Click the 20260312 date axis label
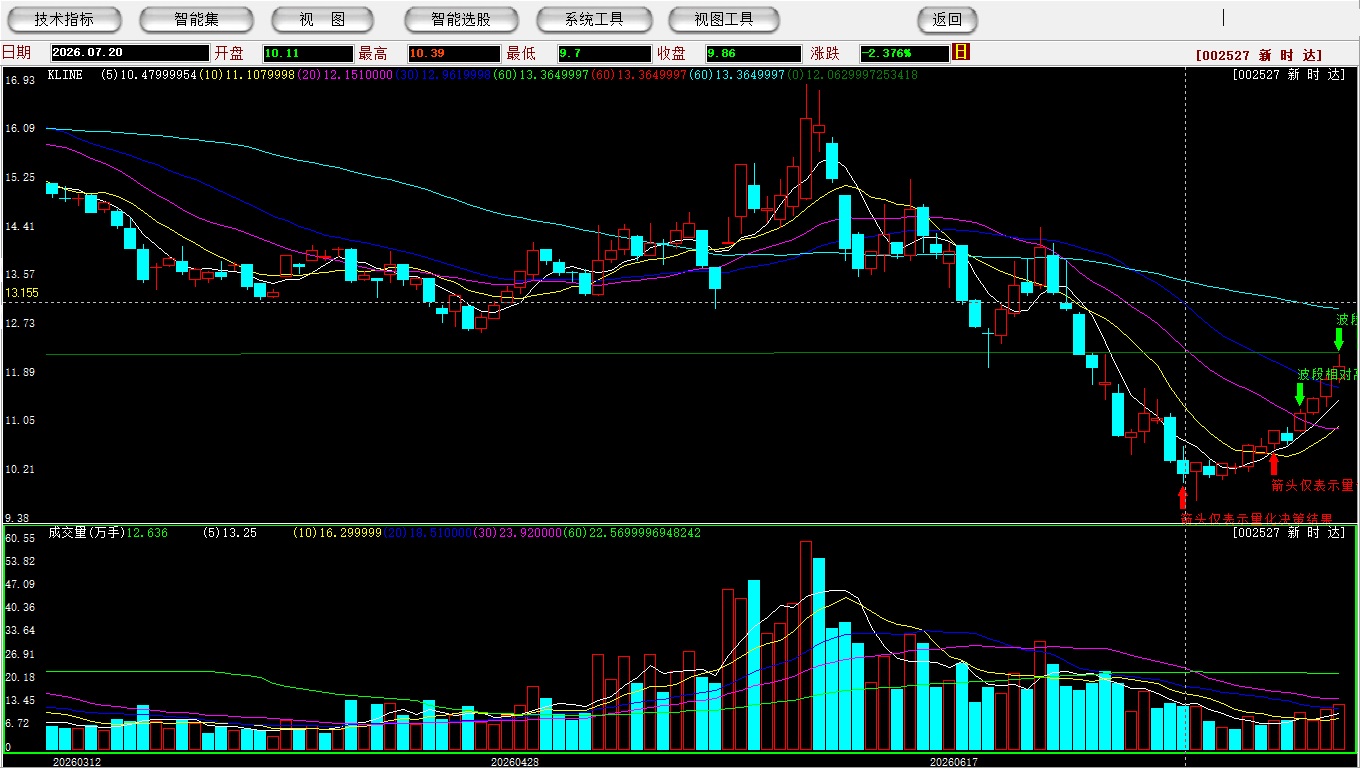 [77, 761]
